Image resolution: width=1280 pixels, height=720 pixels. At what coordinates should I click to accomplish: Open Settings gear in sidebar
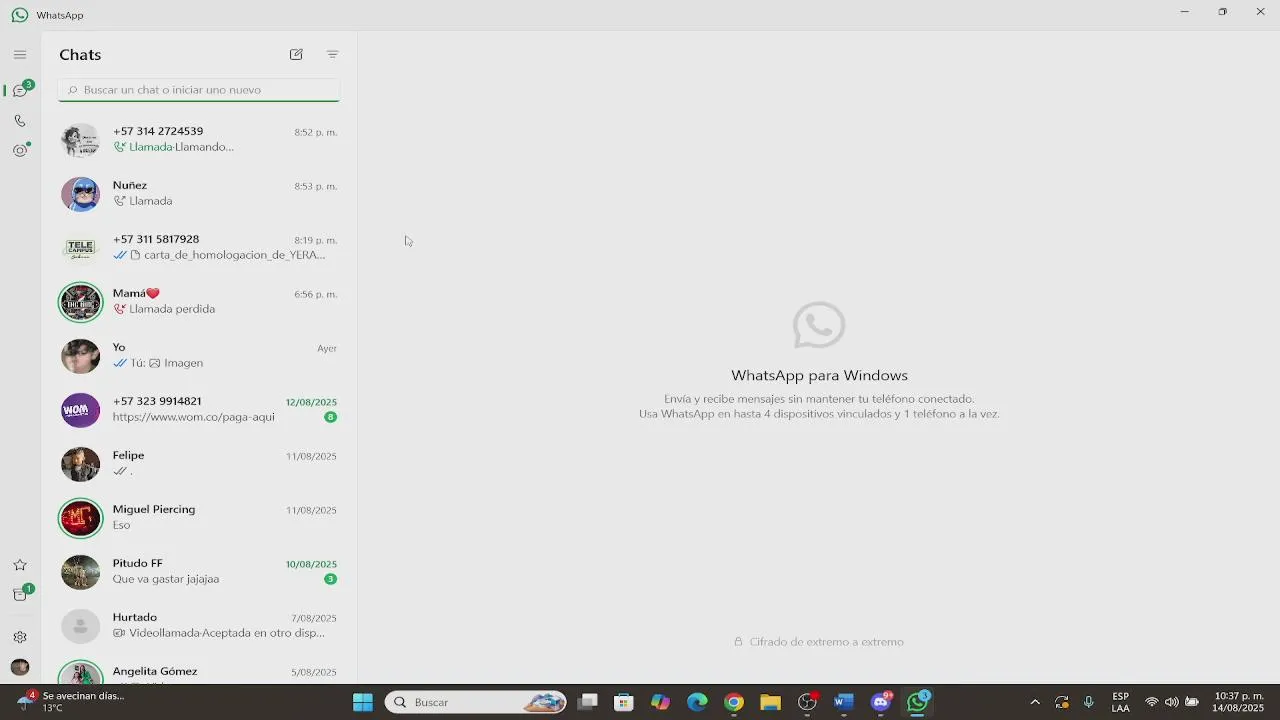[x=20, y=637]
